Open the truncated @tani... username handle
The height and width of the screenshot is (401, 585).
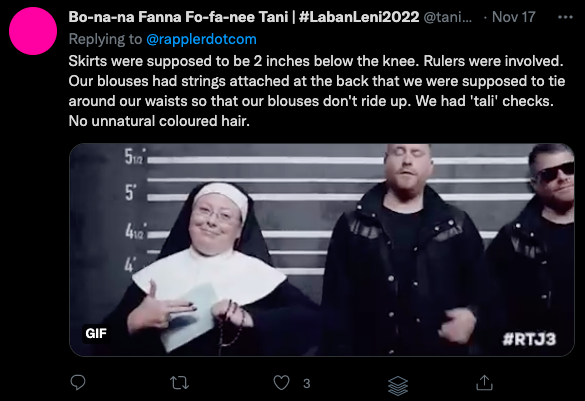click(x=448, y=17)
